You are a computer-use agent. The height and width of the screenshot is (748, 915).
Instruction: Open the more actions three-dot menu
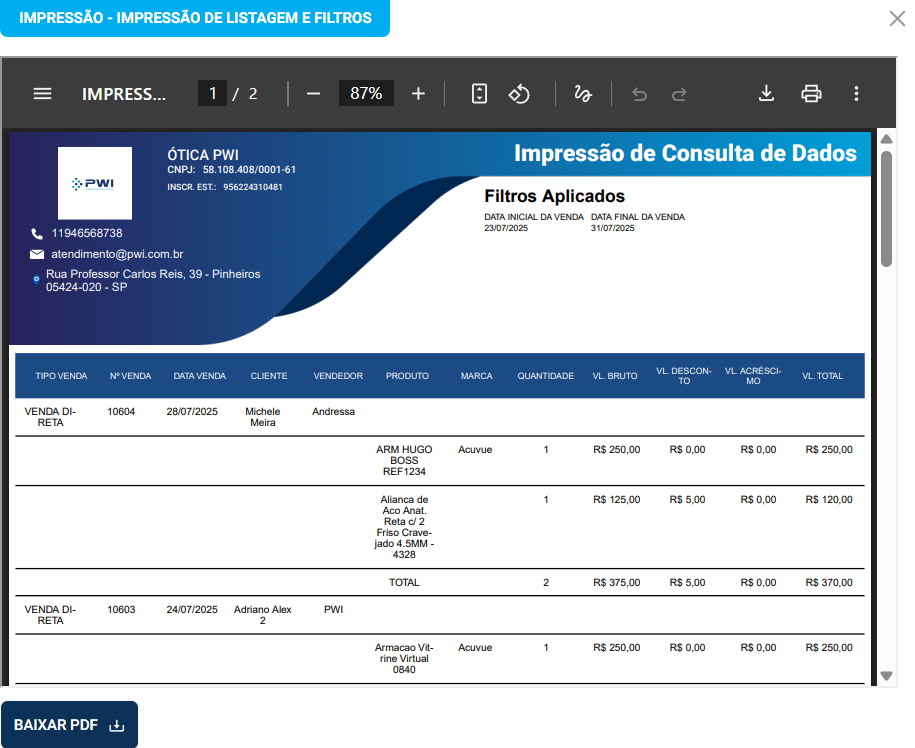[856, 94]
